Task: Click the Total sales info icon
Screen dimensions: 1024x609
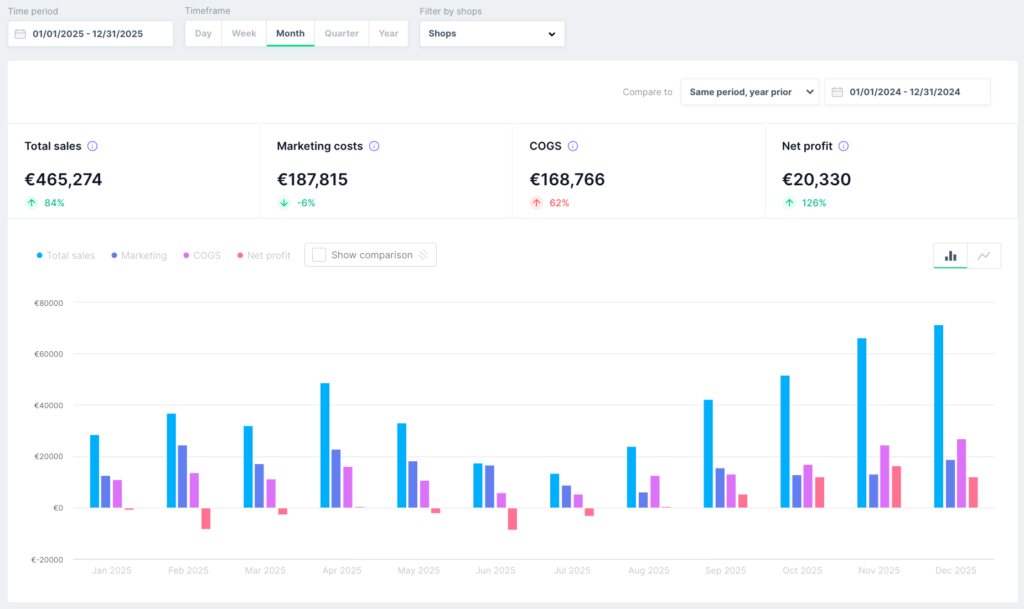Action: tap(93, 146)
